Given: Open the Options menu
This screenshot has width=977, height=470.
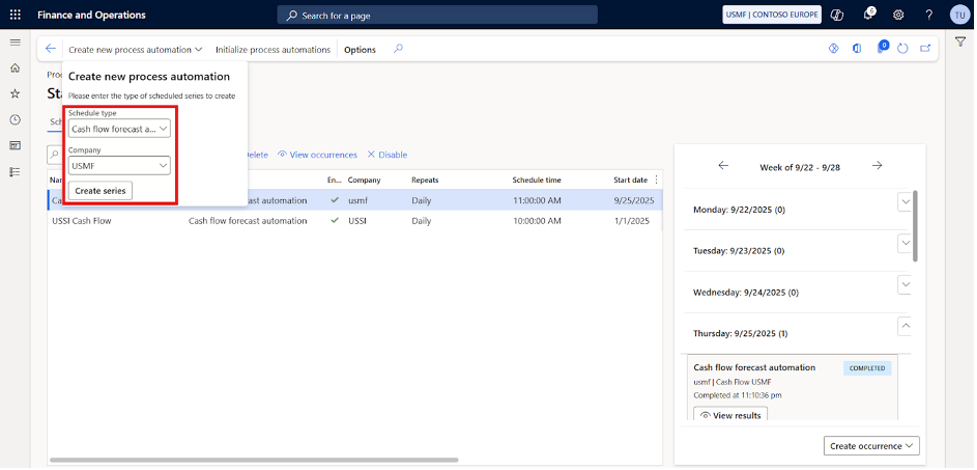Looking at the screenshot, I should pyautogui.click(x=360, y=50).
